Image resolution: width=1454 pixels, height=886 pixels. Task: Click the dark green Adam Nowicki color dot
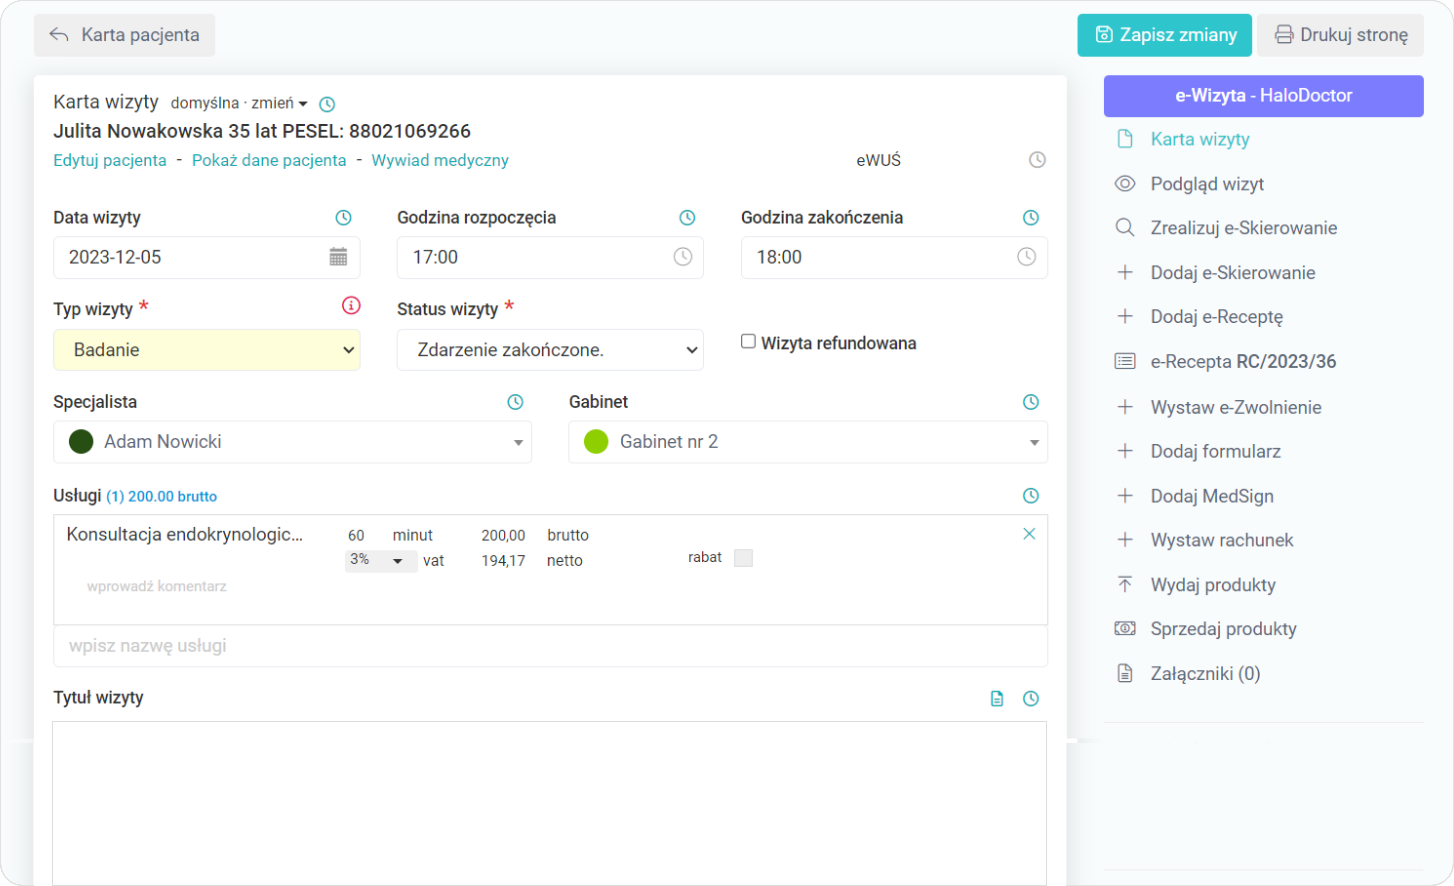(81, 441)
